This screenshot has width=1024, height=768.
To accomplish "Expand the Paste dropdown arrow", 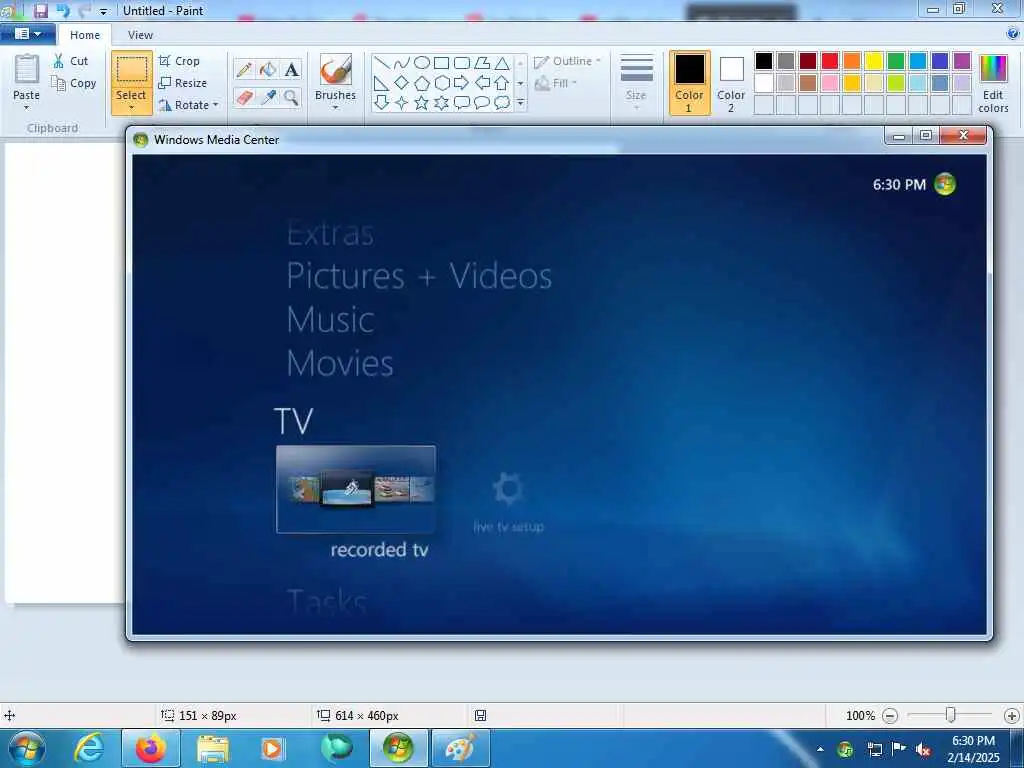I will coord(26,108).
